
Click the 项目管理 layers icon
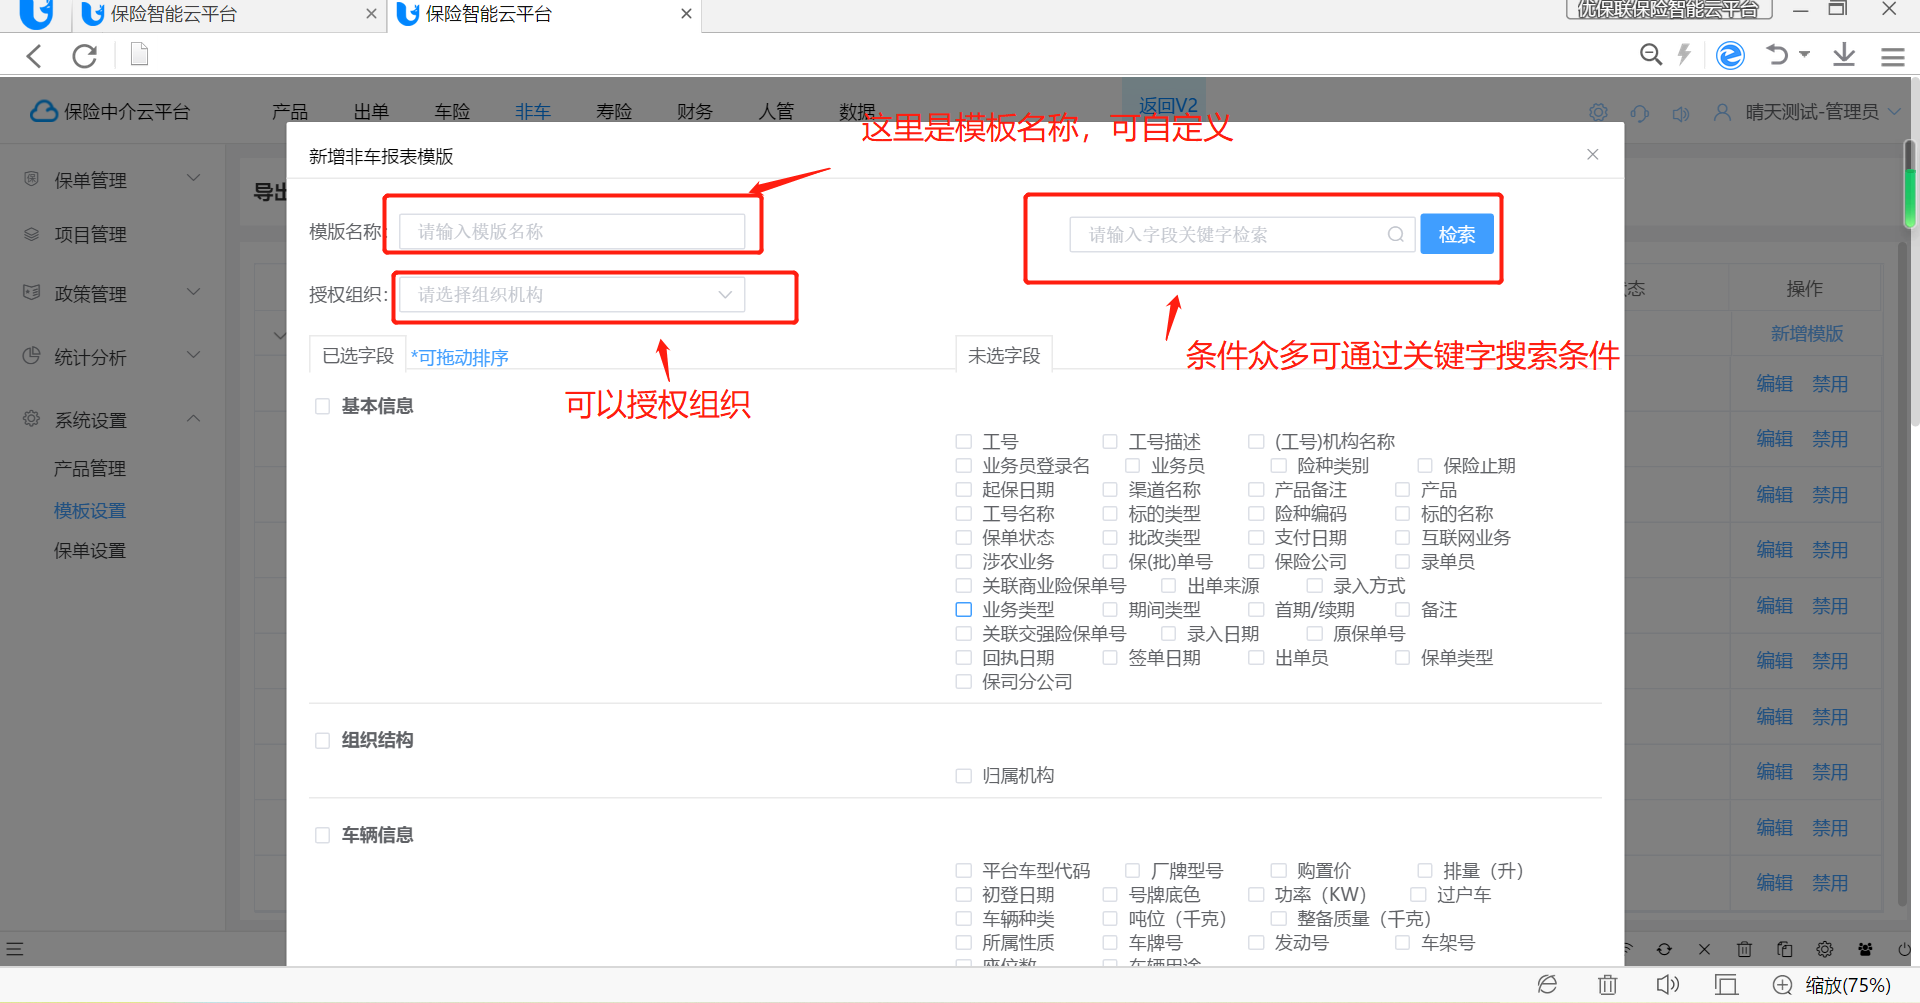[32, 234]
